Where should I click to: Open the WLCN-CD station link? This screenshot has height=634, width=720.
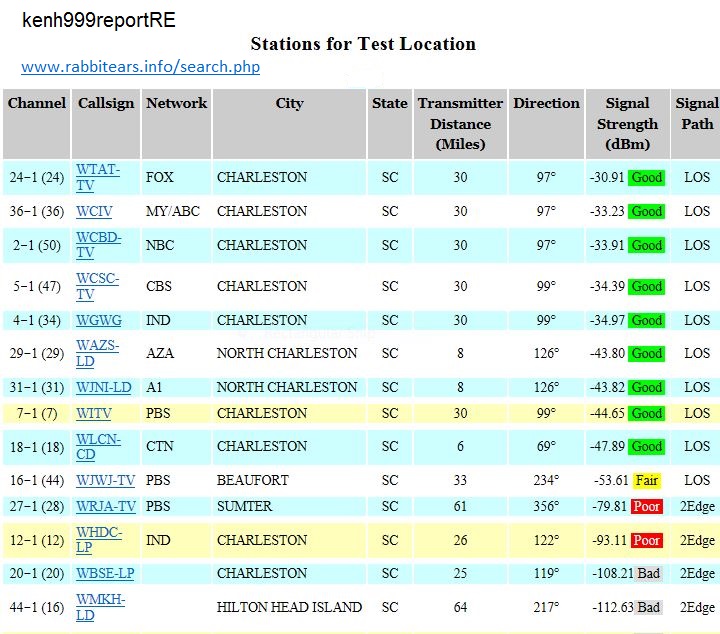click(99, 446)
